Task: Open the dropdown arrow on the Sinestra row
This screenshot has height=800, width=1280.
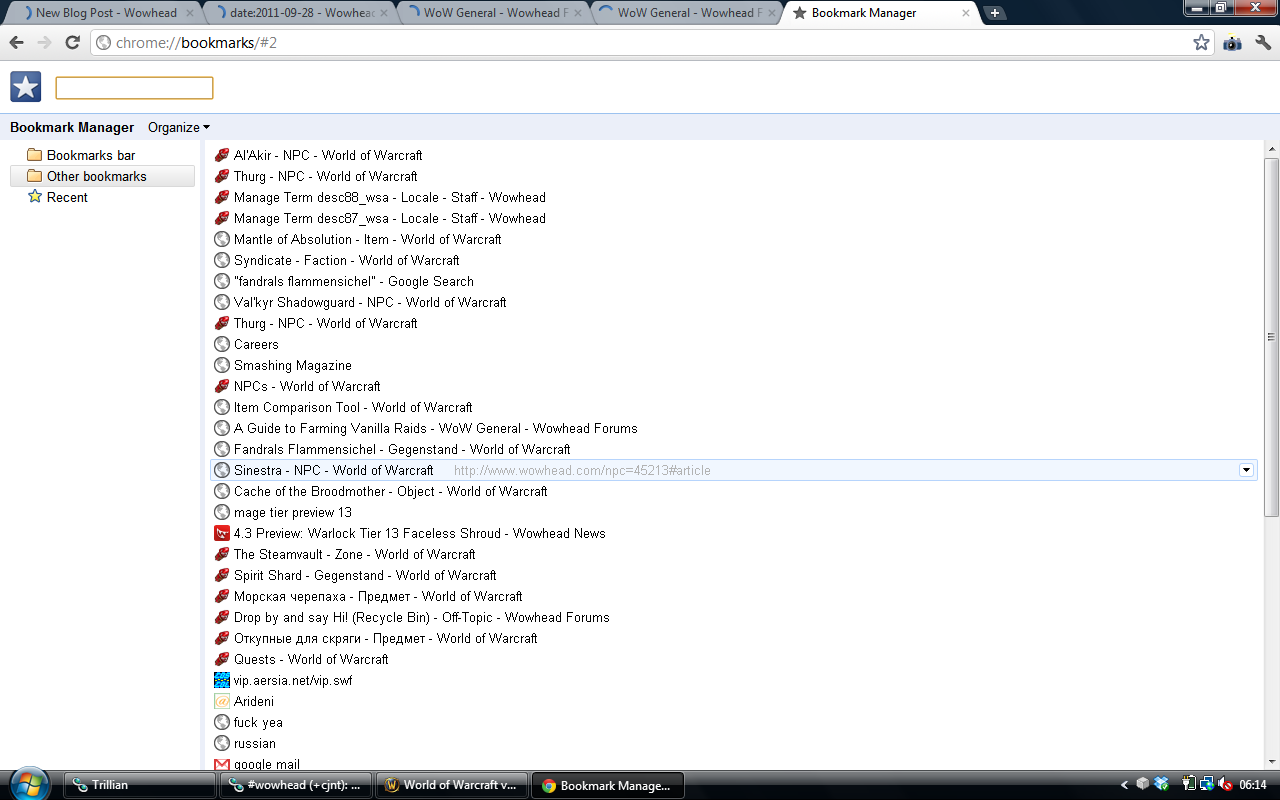Action: click(x=1246, y=470)
